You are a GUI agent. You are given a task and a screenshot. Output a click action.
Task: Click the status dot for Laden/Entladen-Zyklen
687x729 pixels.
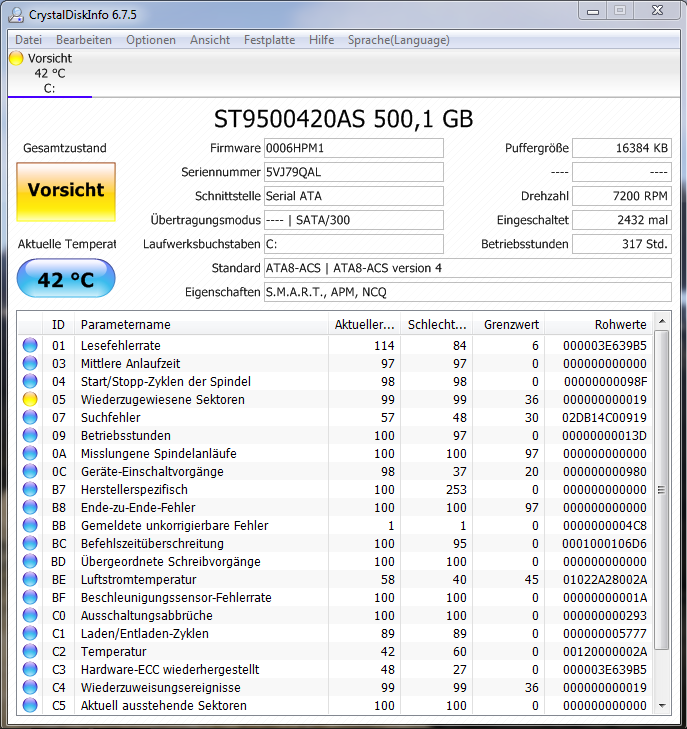(x=30, y=633)
